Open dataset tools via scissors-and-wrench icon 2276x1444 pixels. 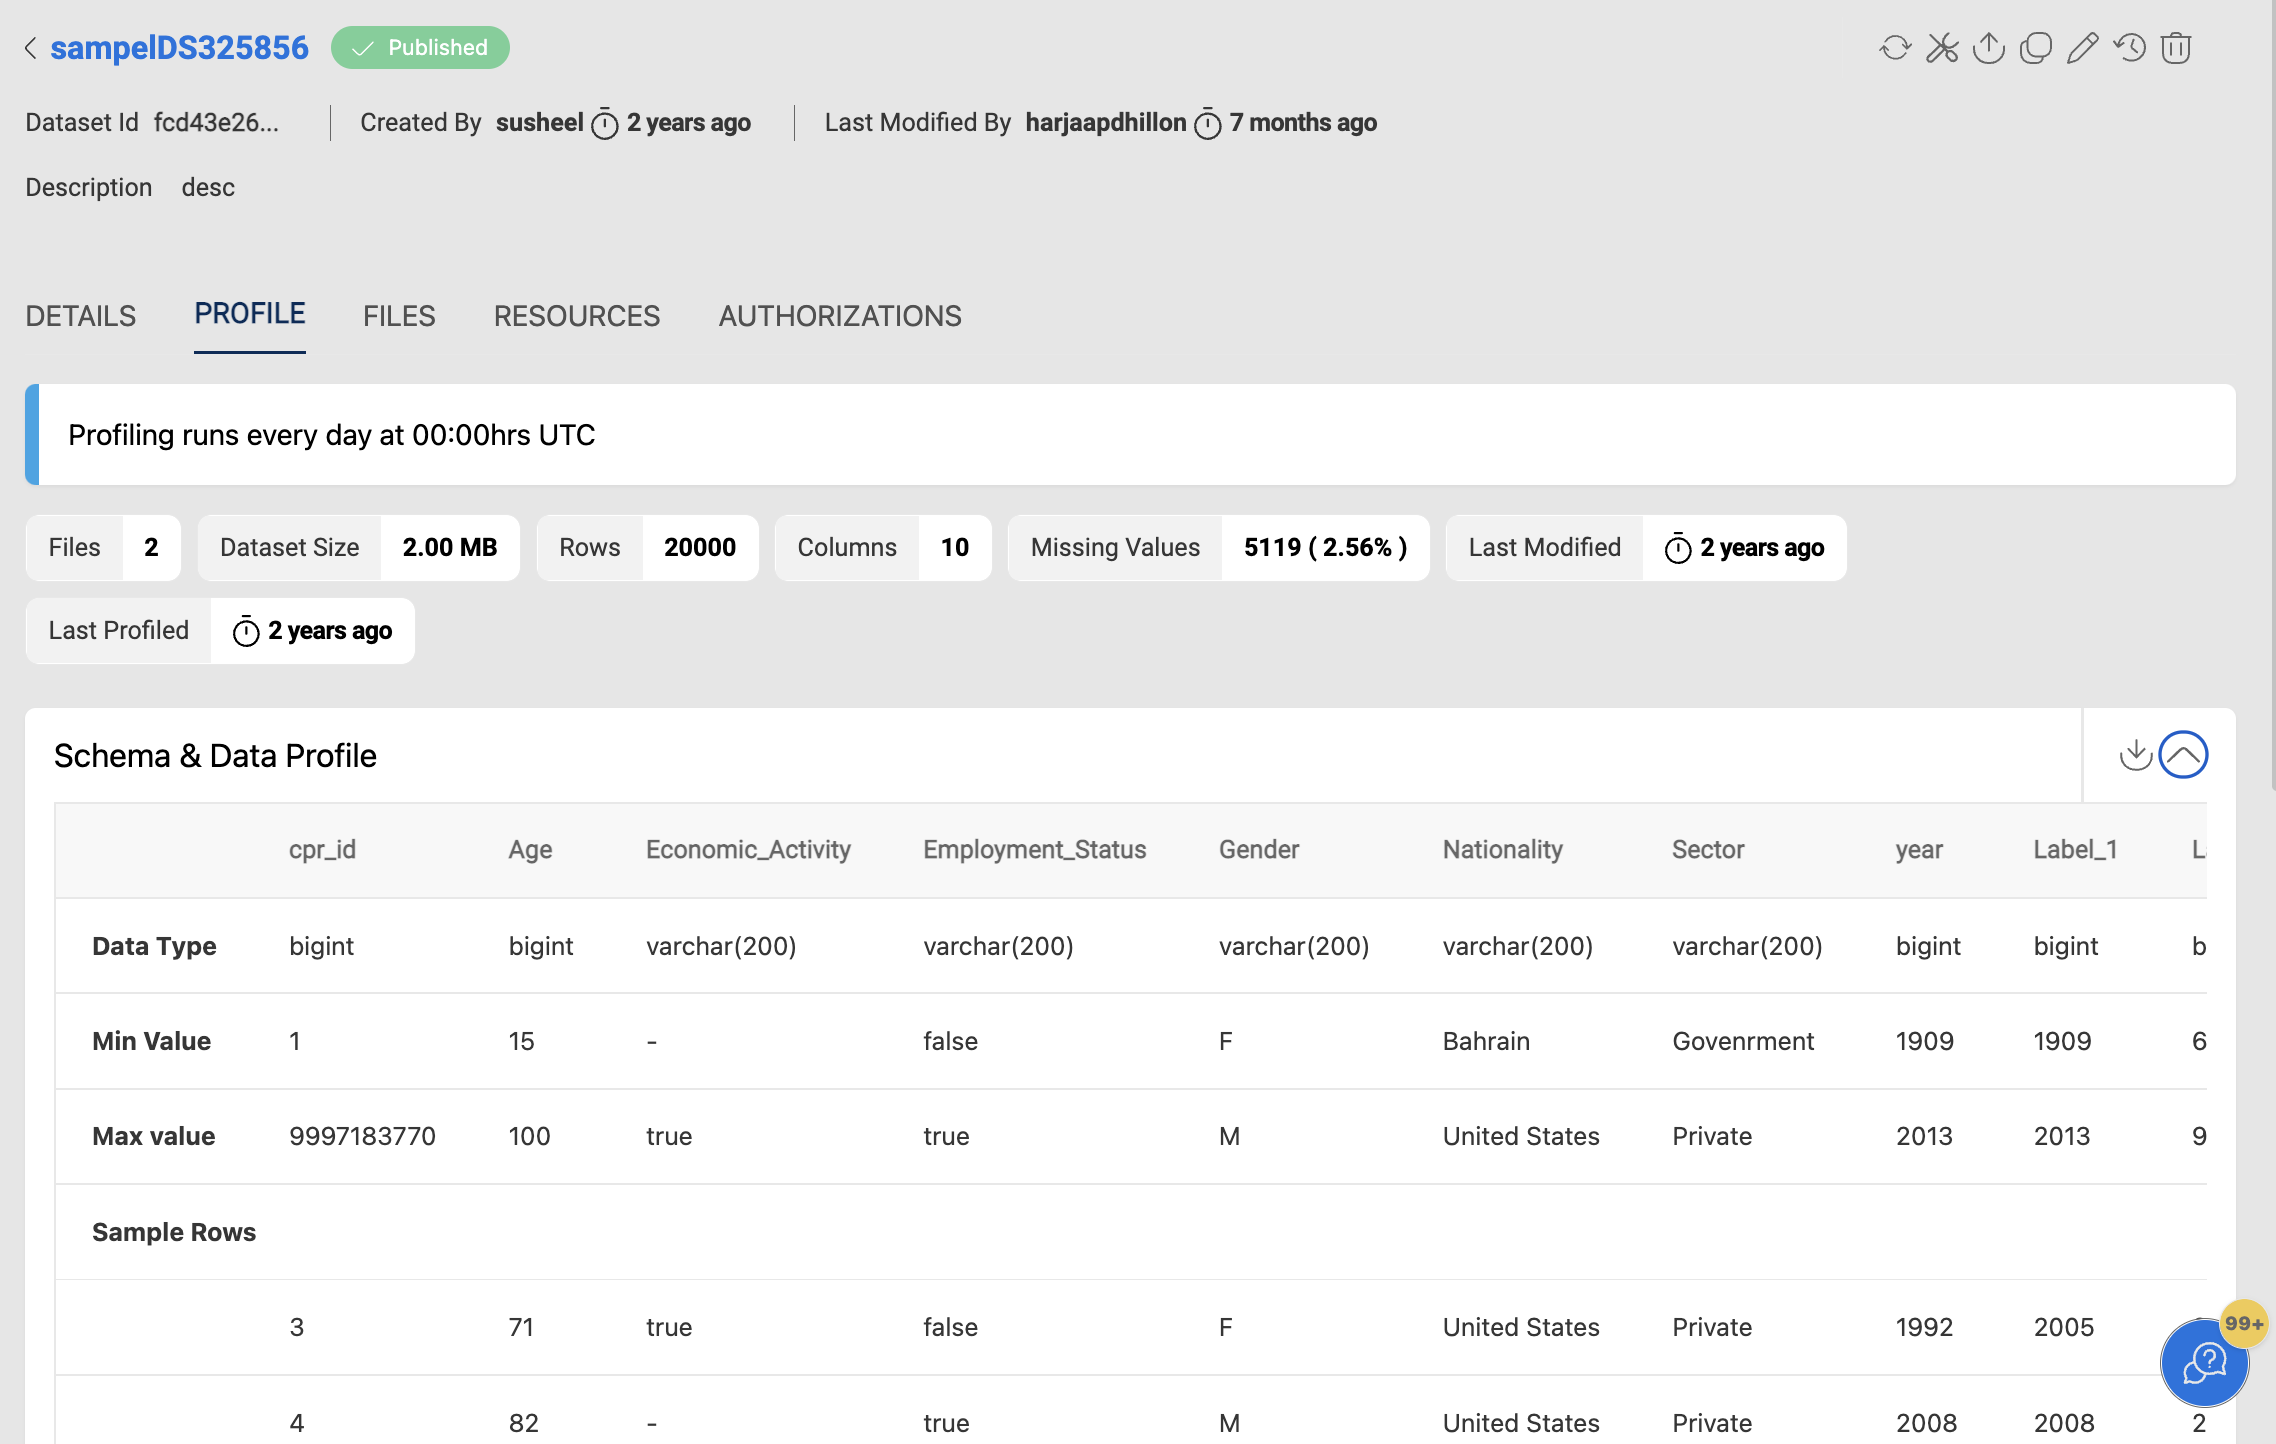click(1943, 47)
